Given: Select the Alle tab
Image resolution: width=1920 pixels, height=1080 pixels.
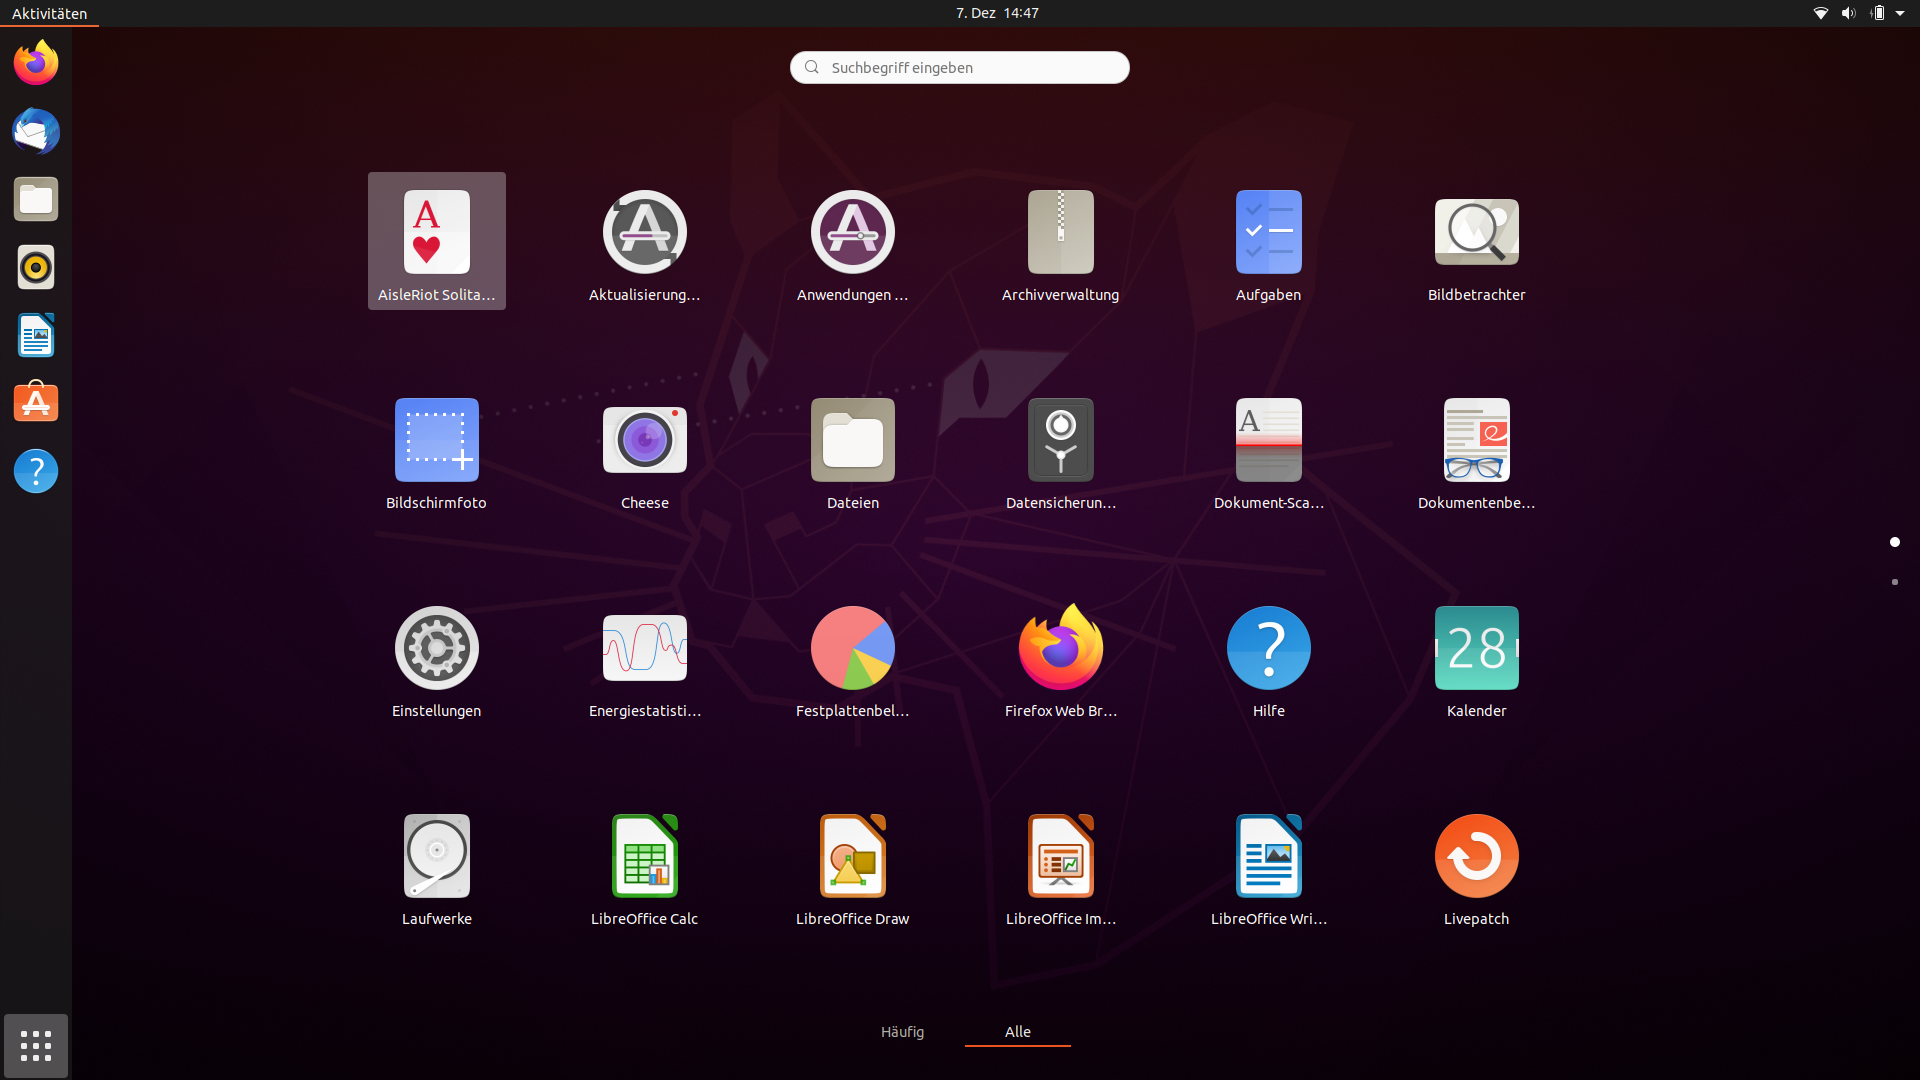Looking at the screenshot, I should (1017, 1032).
